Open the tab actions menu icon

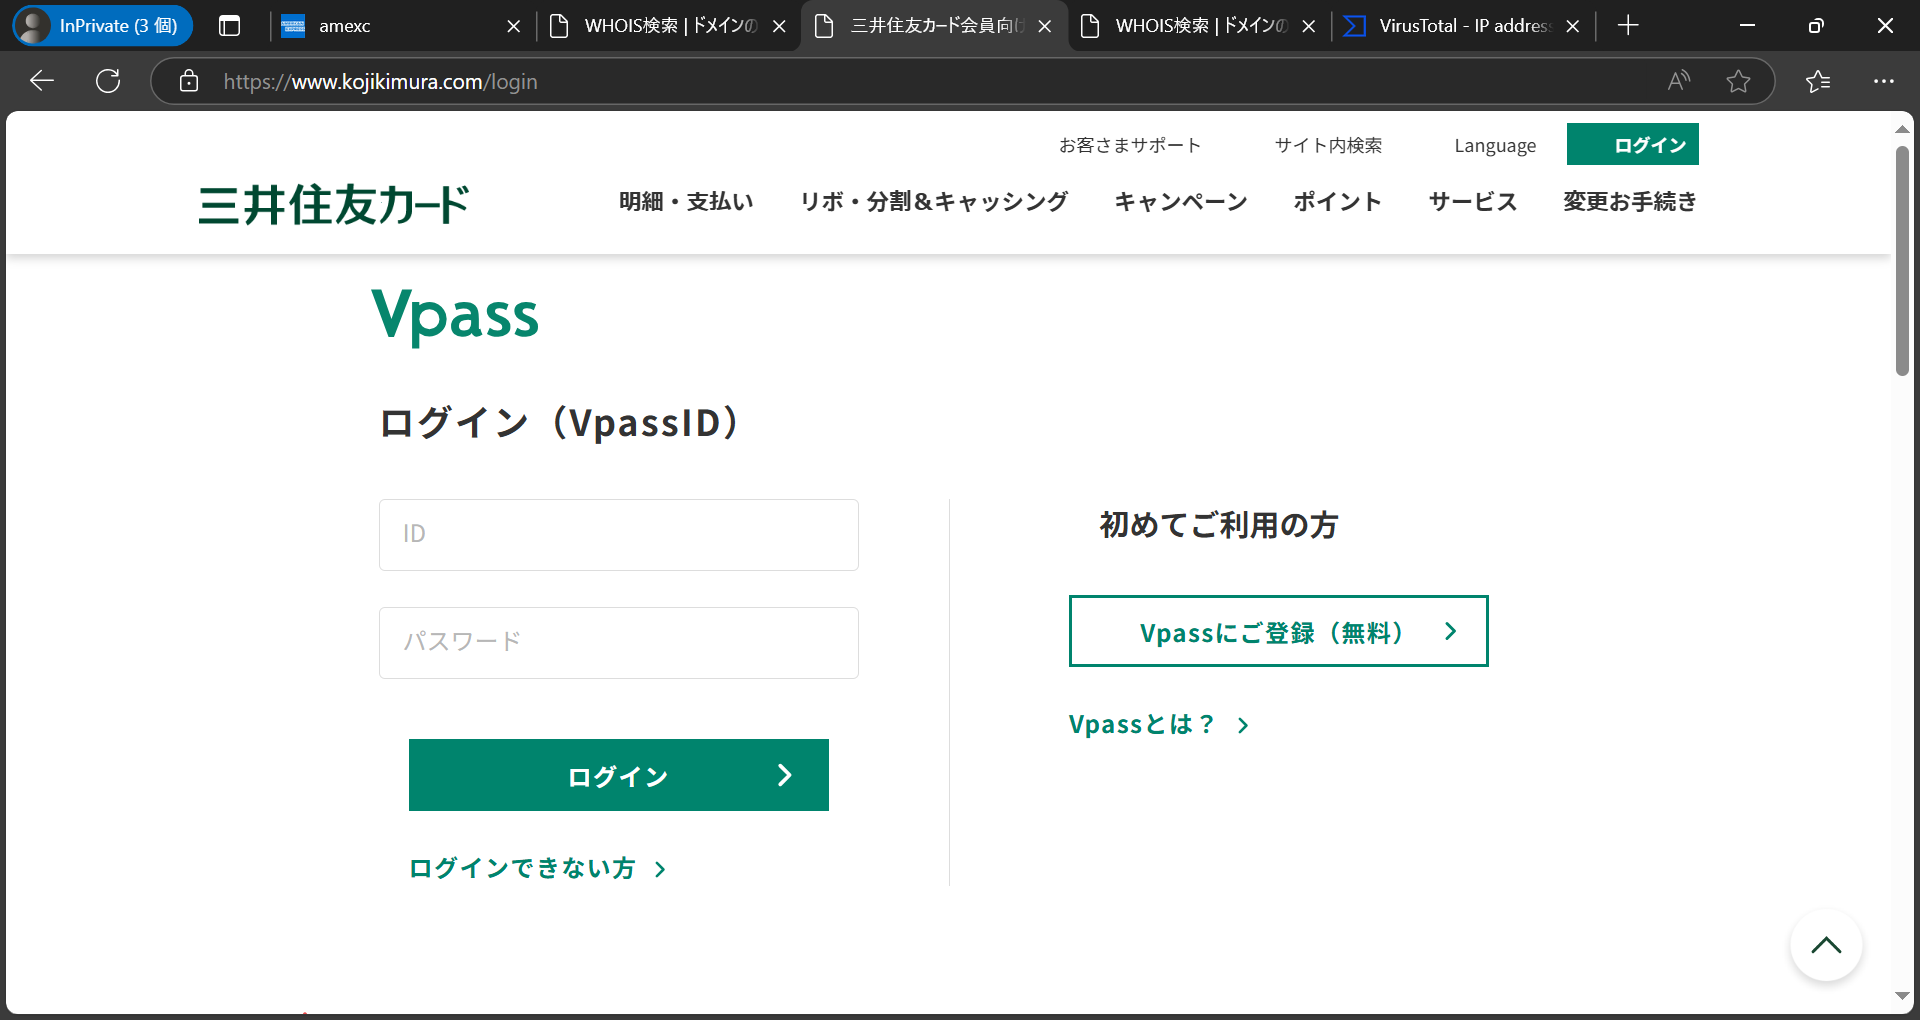point(230,26)
